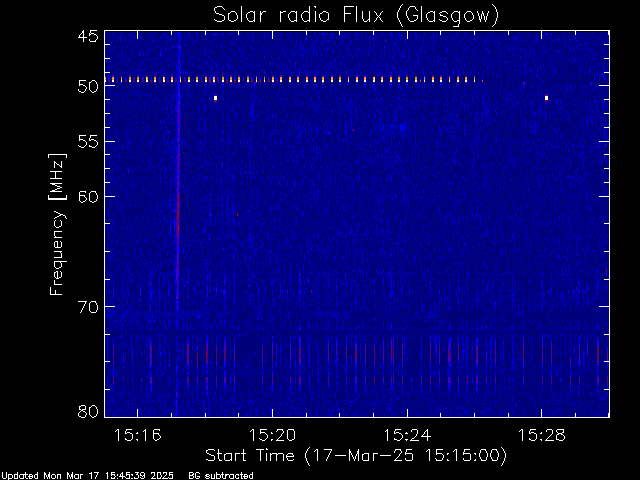Click the 45 MHz axis value

coord(88,36)
